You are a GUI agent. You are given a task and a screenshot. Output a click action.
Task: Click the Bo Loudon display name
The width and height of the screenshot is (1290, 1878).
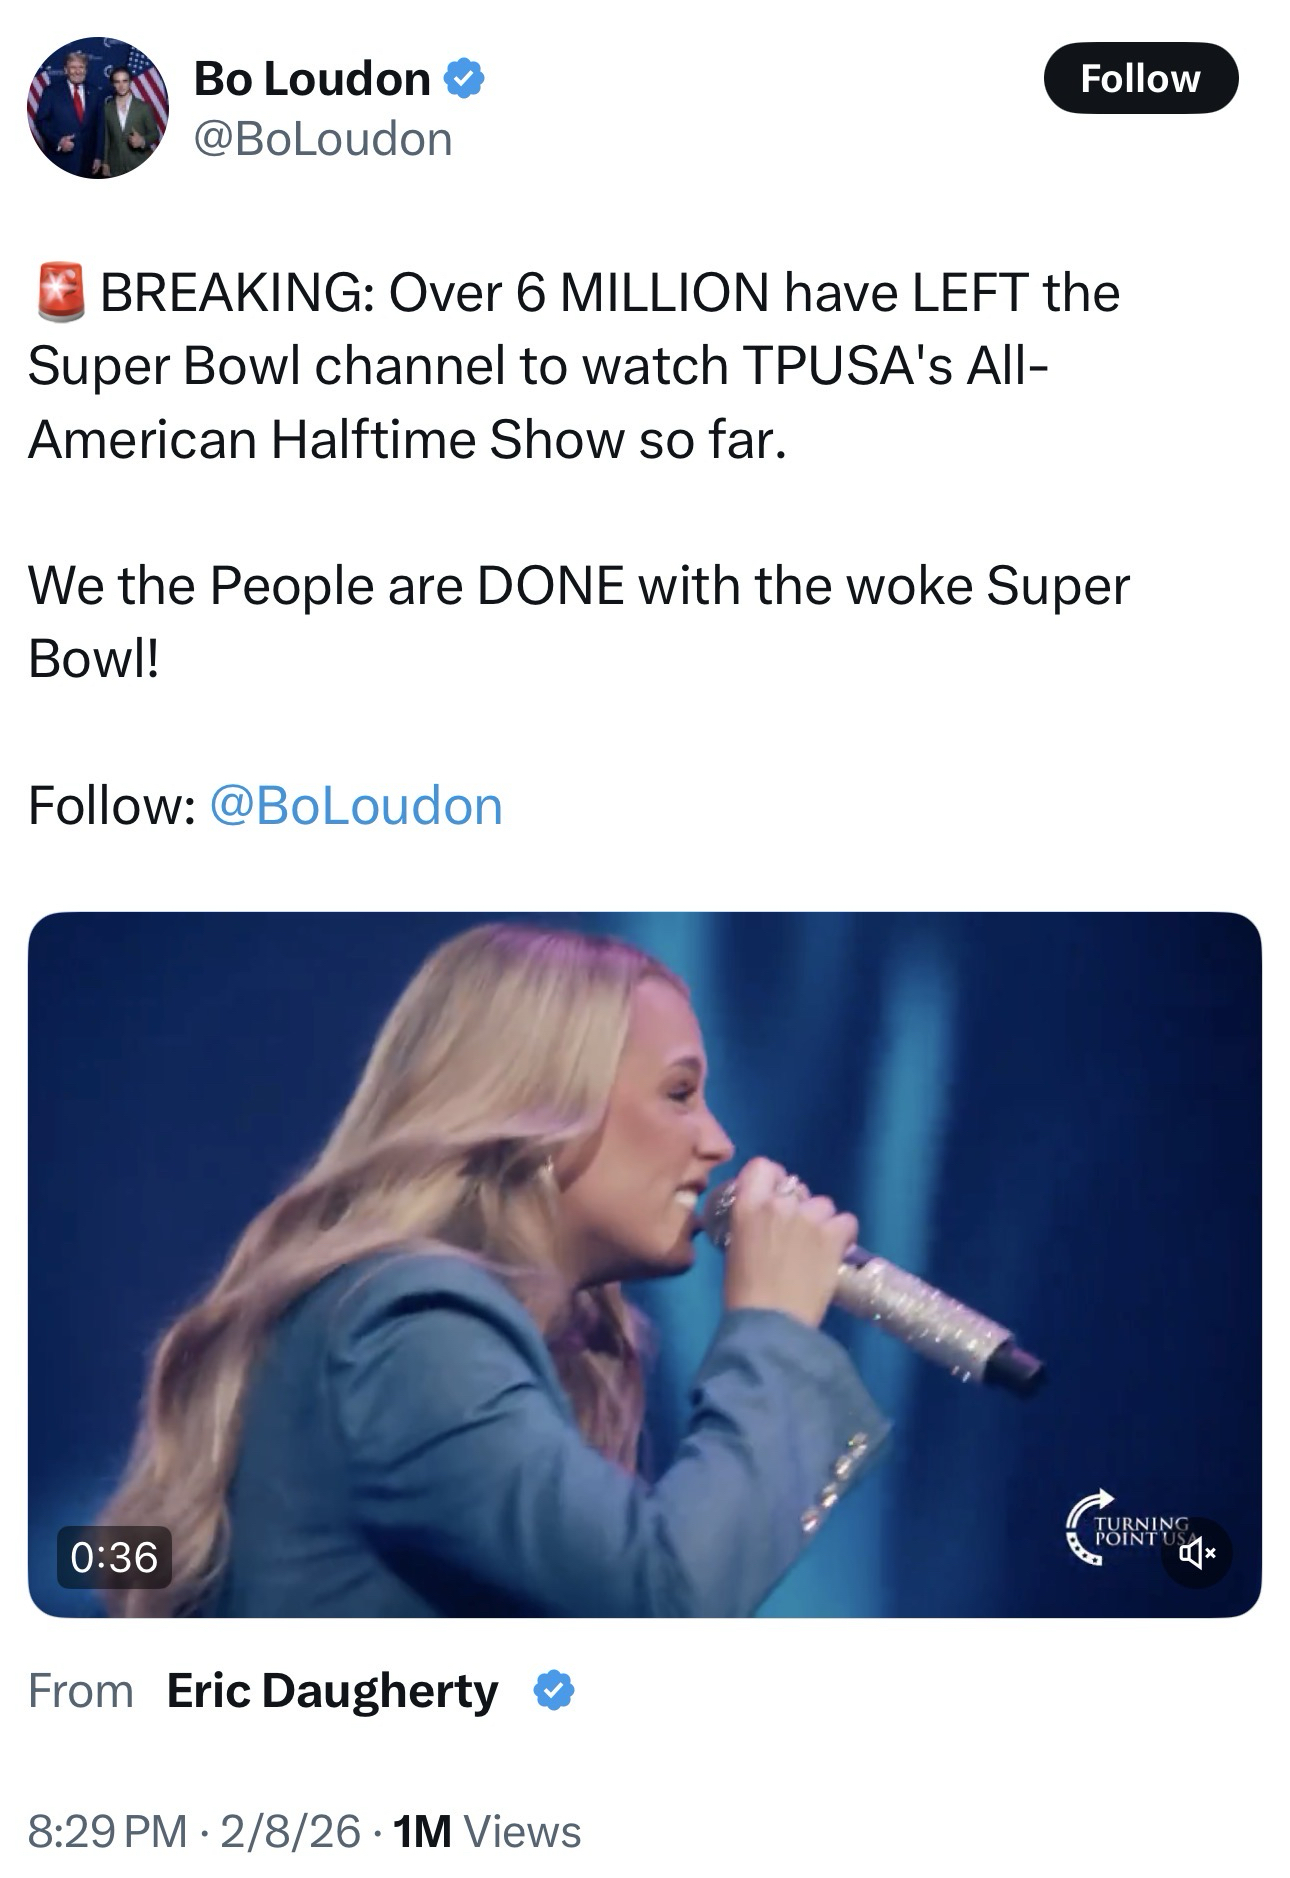312,78
